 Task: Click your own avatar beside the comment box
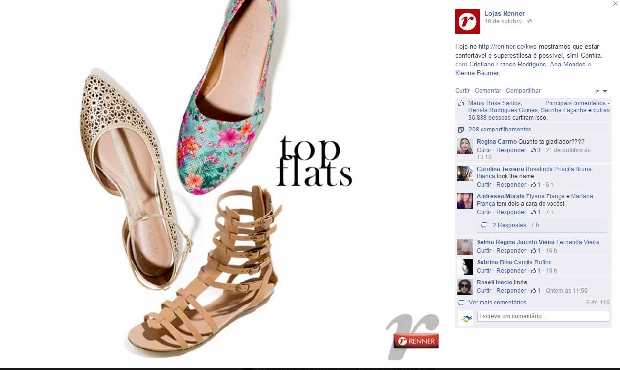(x=466, y=318)
